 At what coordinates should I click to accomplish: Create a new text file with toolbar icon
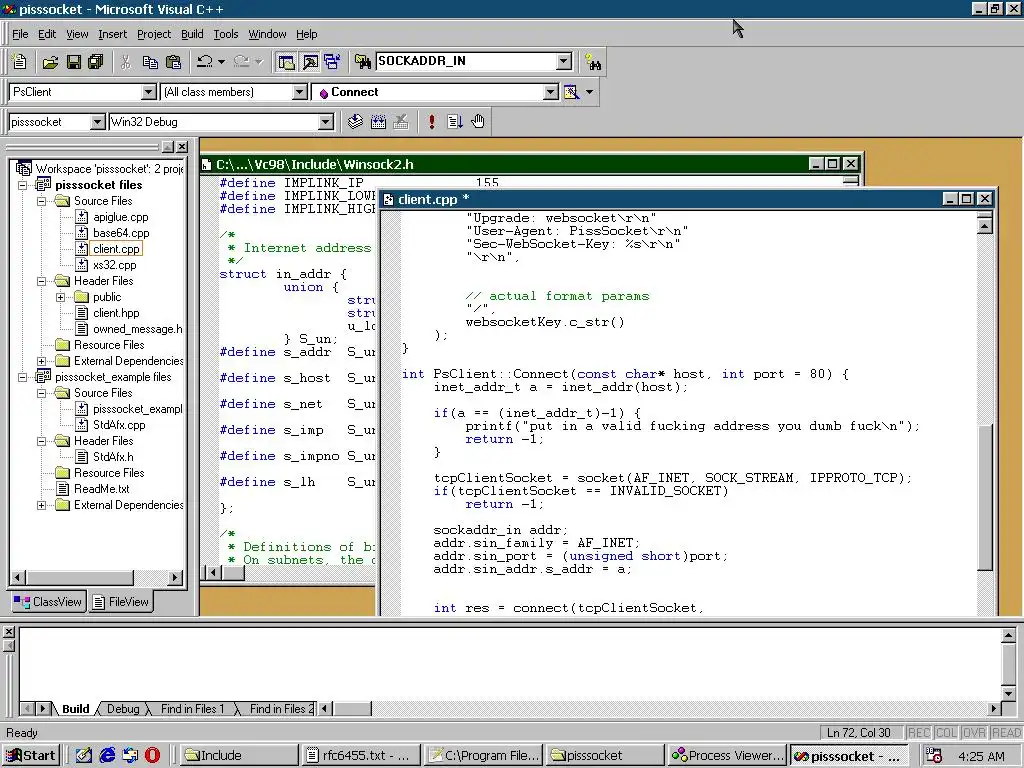coord(20,61)
